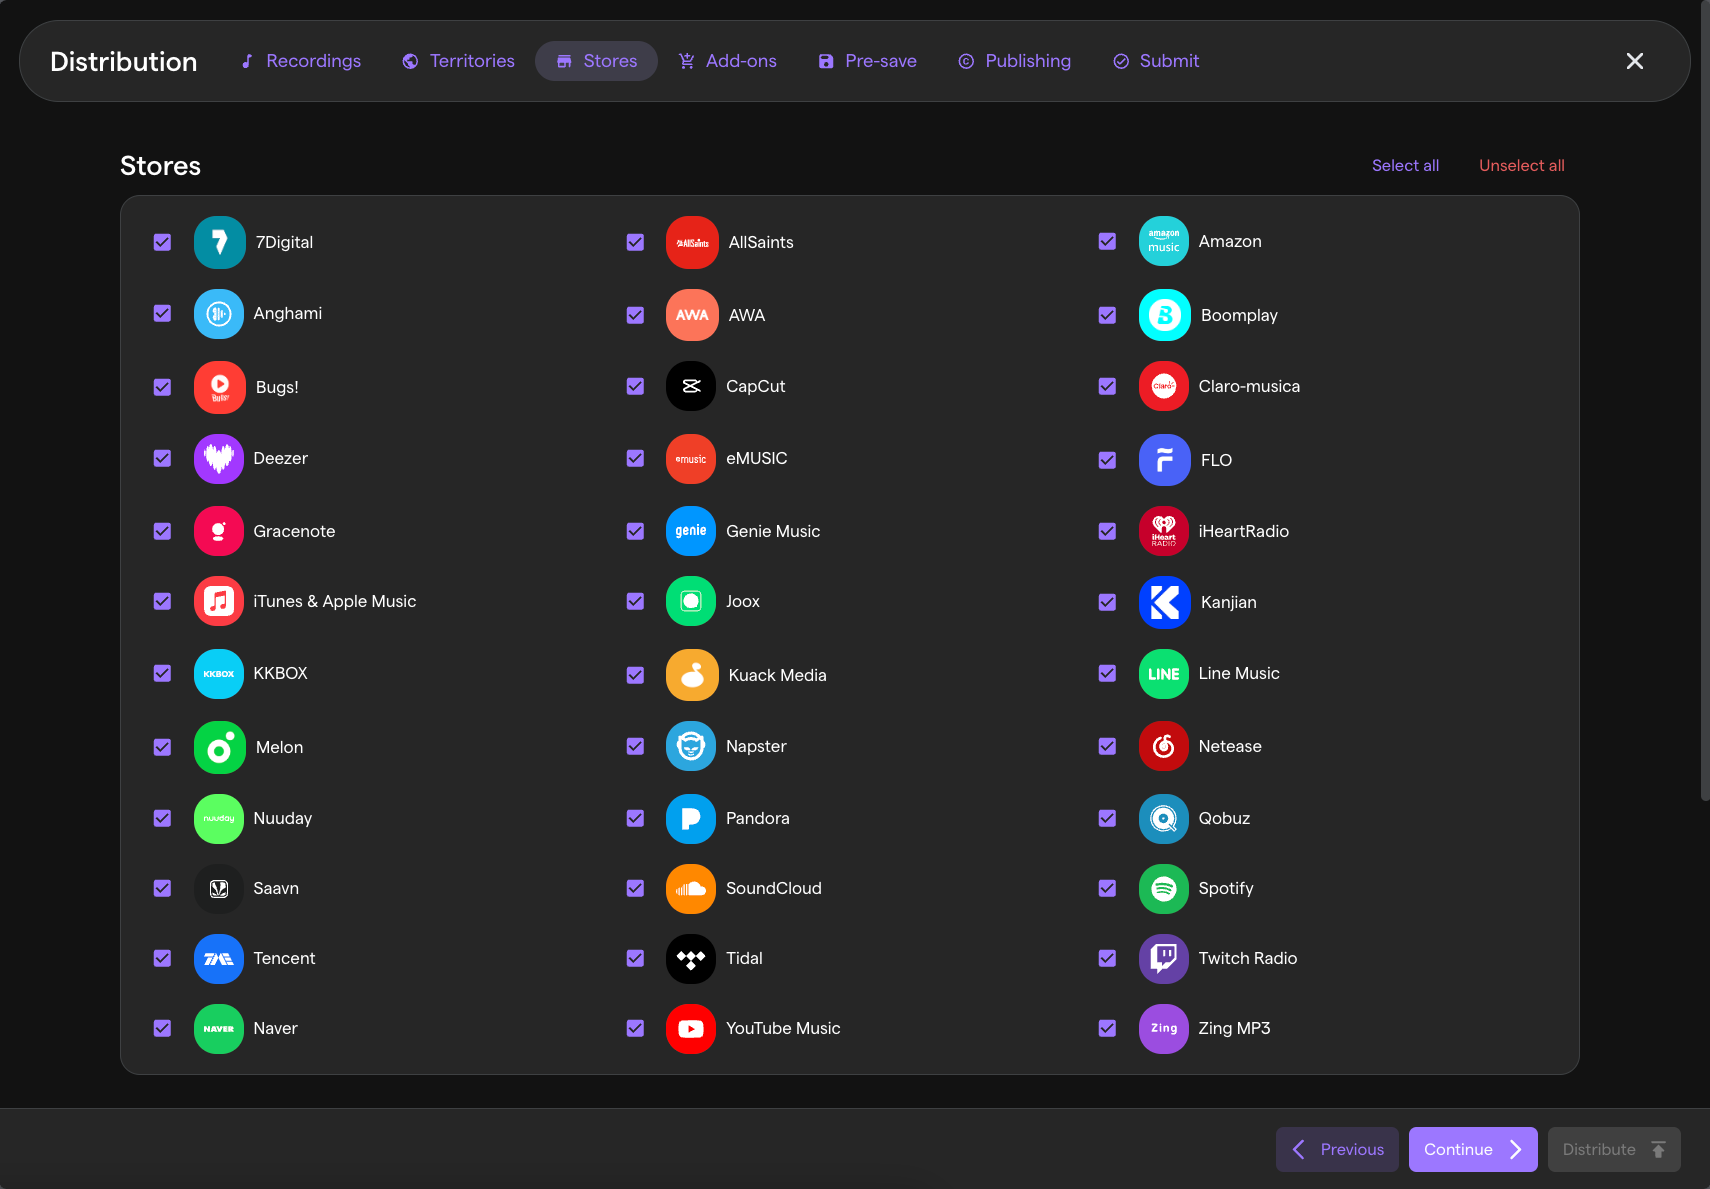Open the Pre-save tab

point(868,61)
